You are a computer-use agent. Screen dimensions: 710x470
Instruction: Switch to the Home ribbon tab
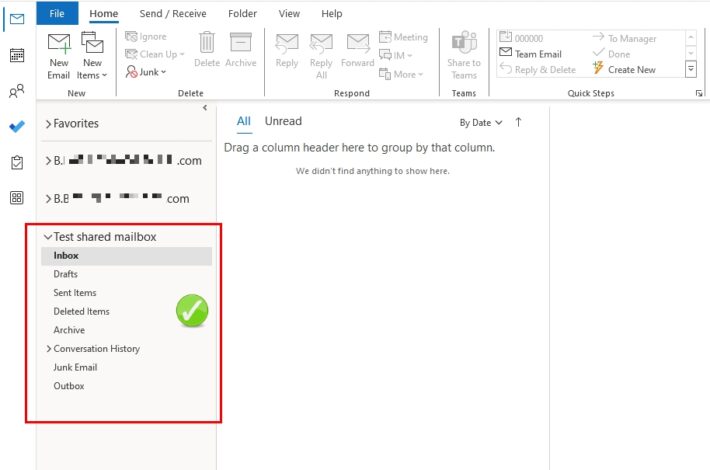coord(104,14)
